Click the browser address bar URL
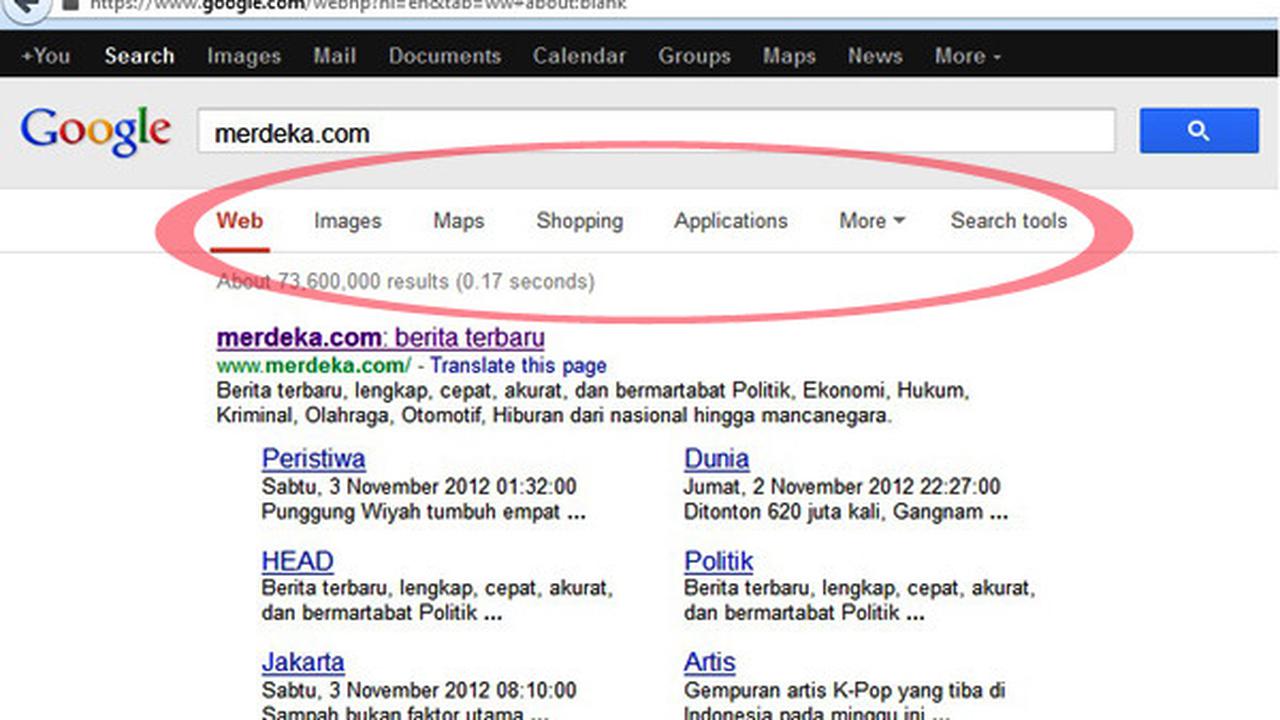 click(x=357, y=5)
